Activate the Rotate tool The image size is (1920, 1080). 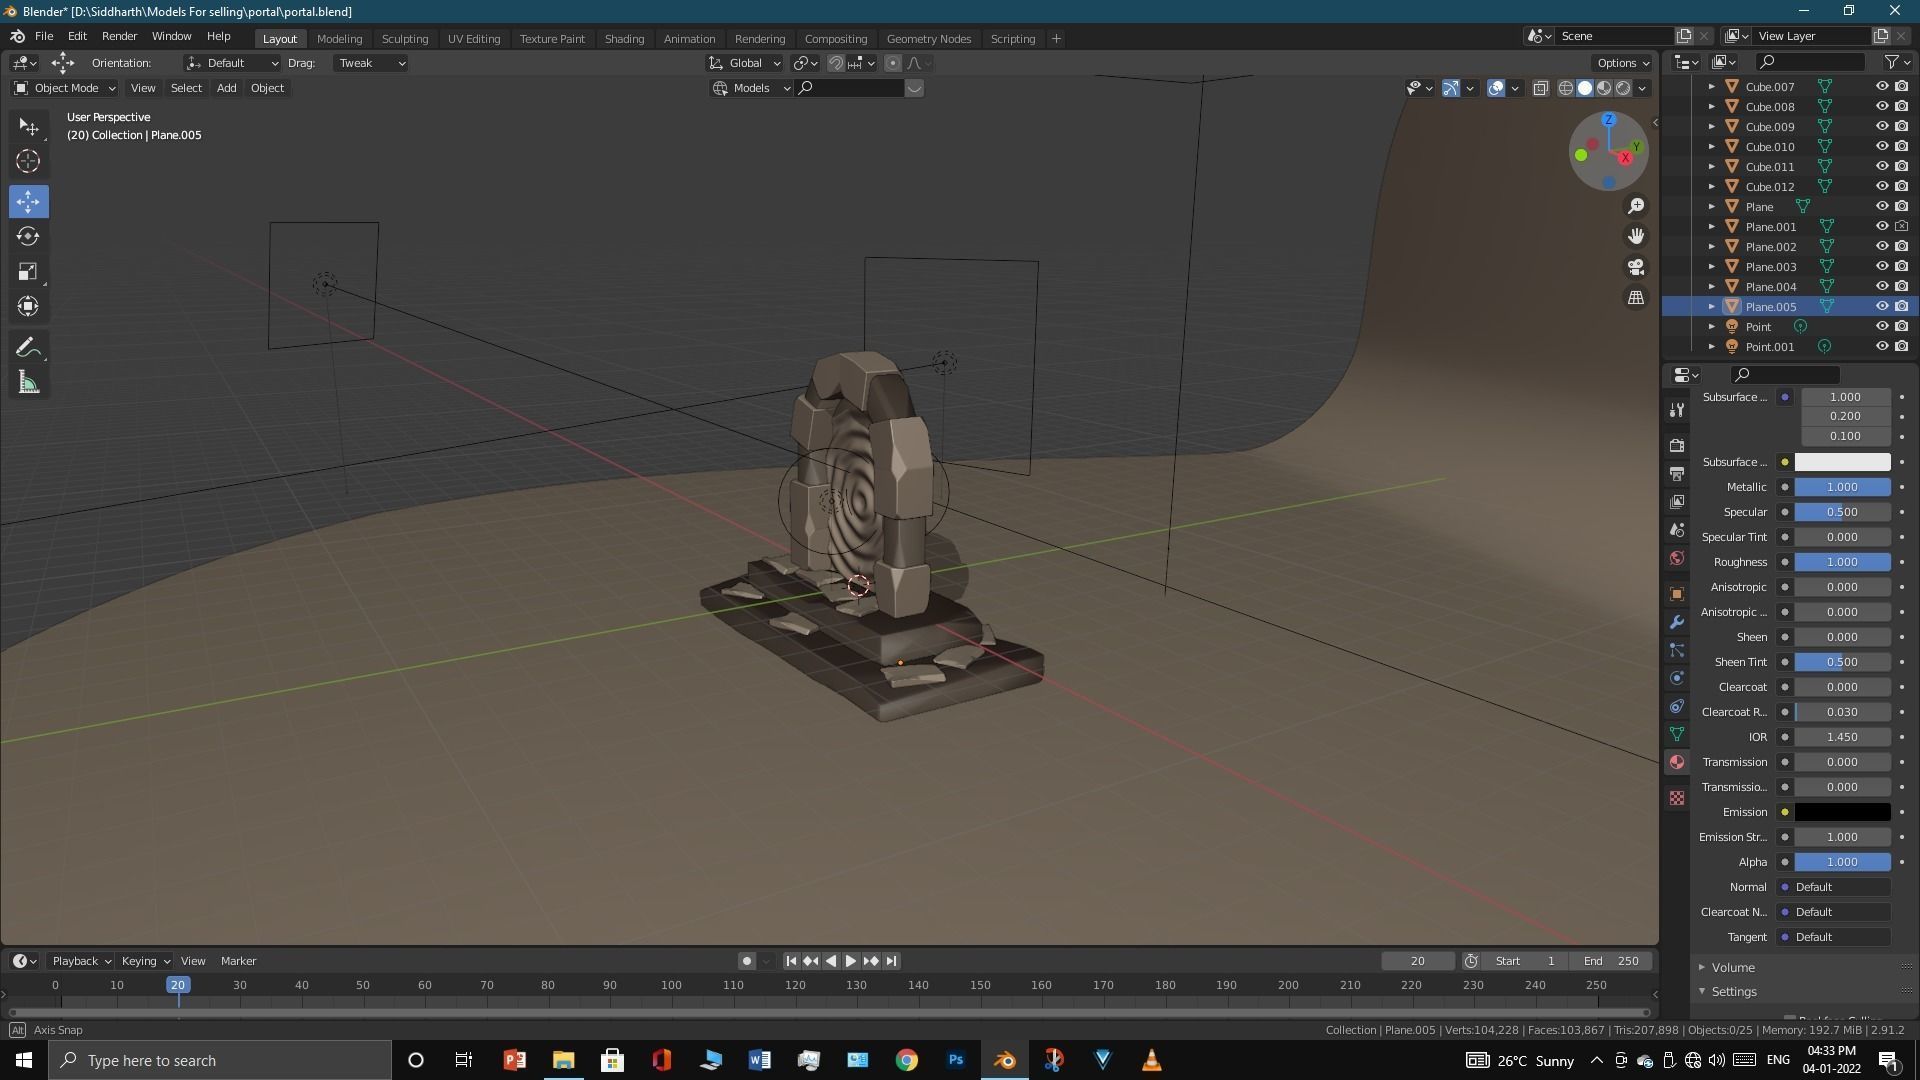pyautogui.click(x=28, y=237)
